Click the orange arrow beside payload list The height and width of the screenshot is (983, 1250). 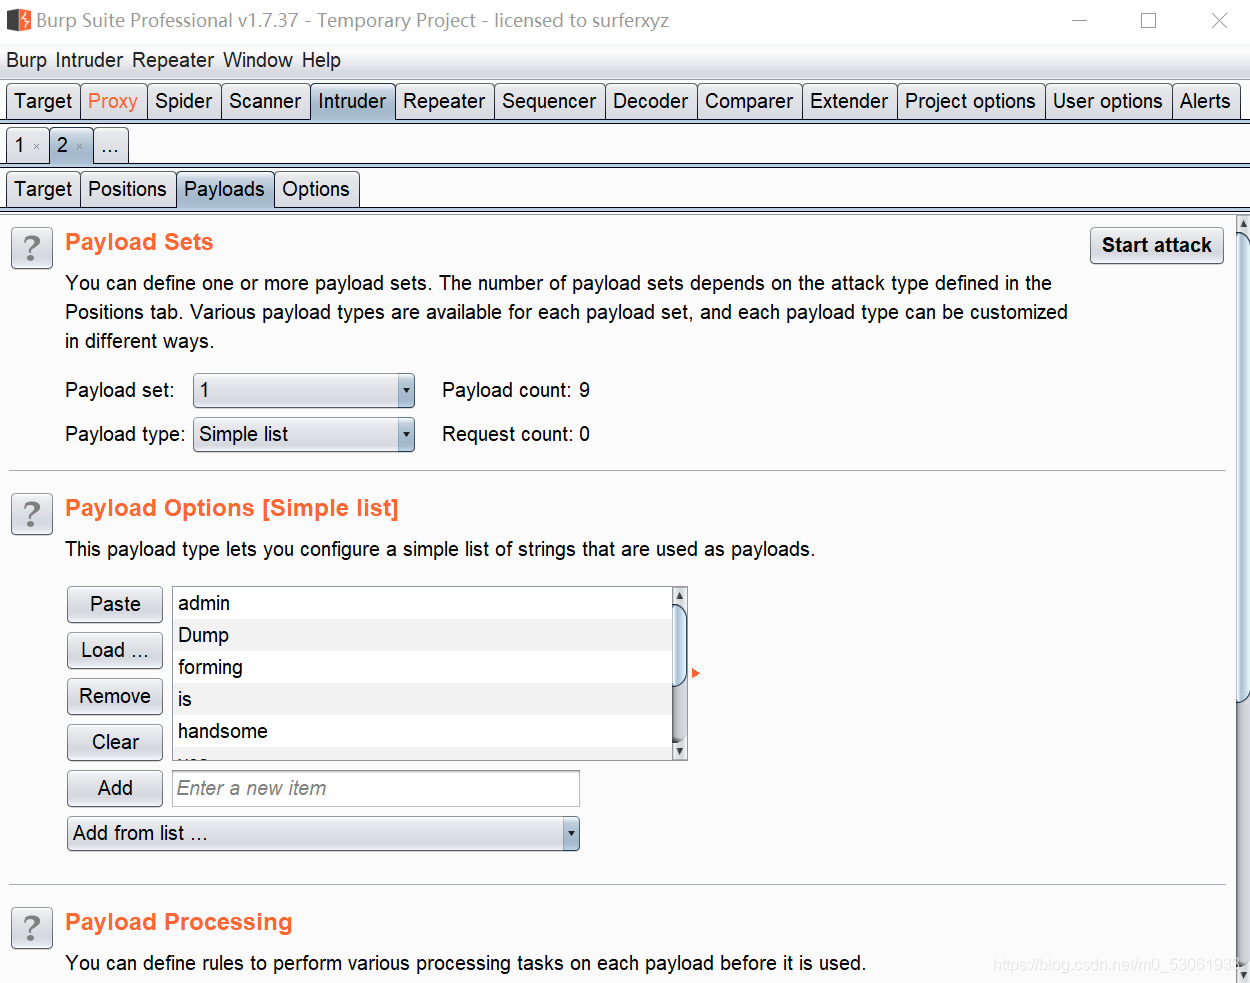(x=695, y=673)
